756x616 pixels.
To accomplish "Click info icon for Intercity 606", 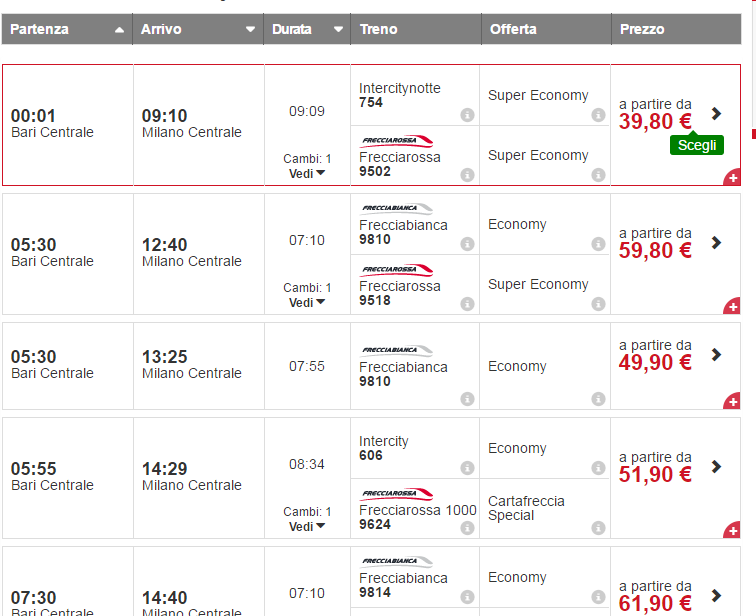I will pyautogui.click(x=467, y=468).
